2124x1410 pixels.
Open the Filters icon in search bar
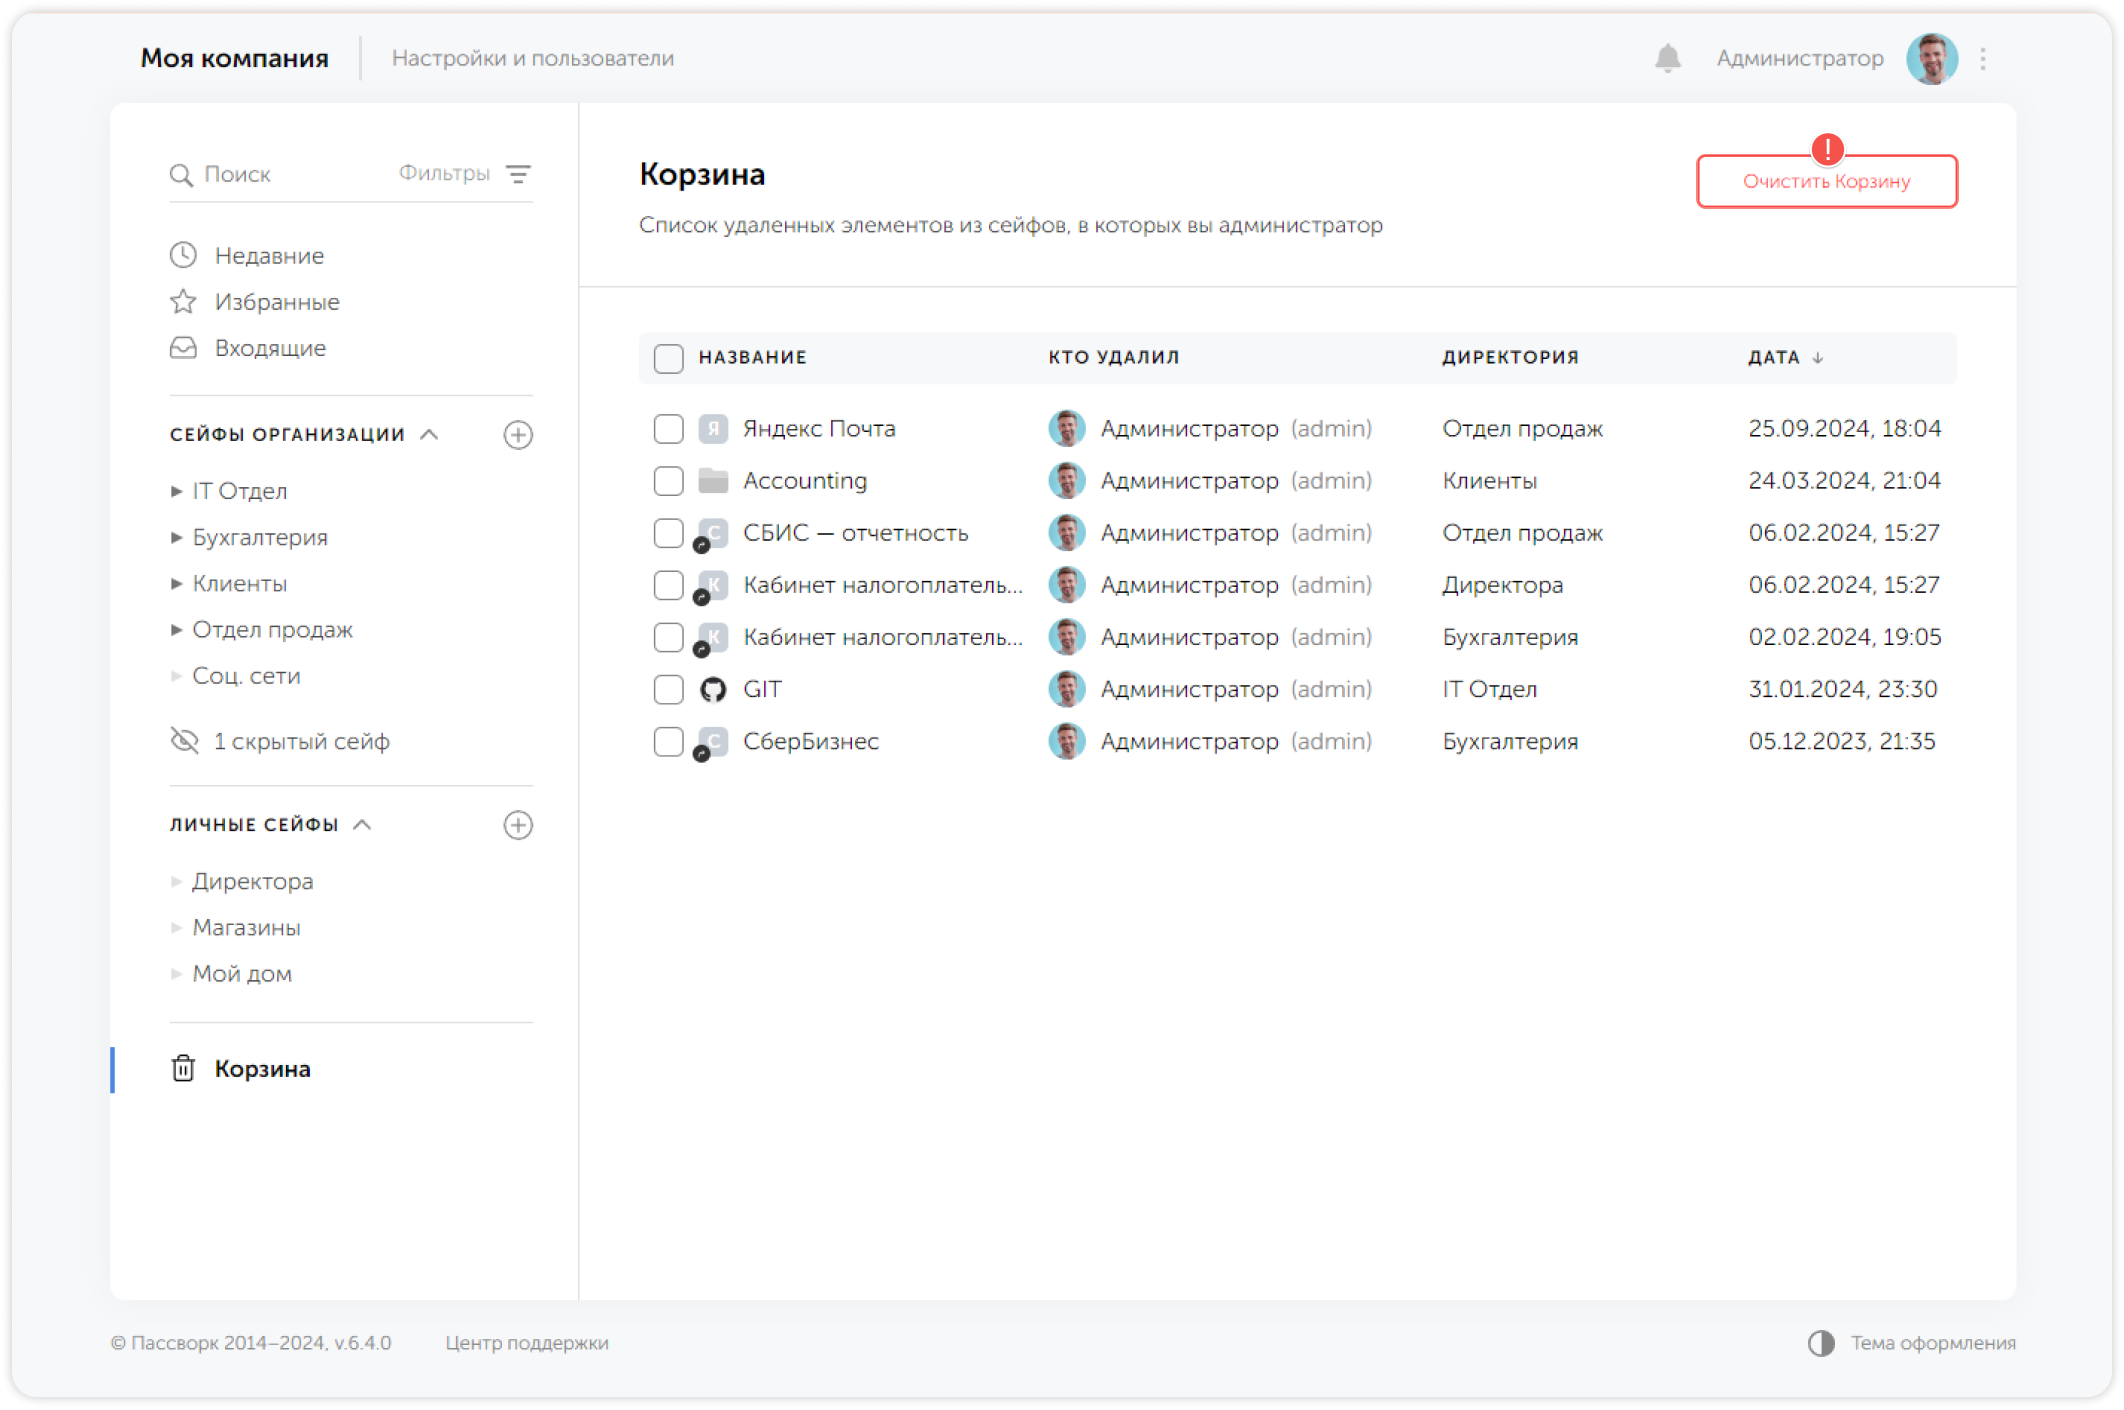(x=518, y=174)
